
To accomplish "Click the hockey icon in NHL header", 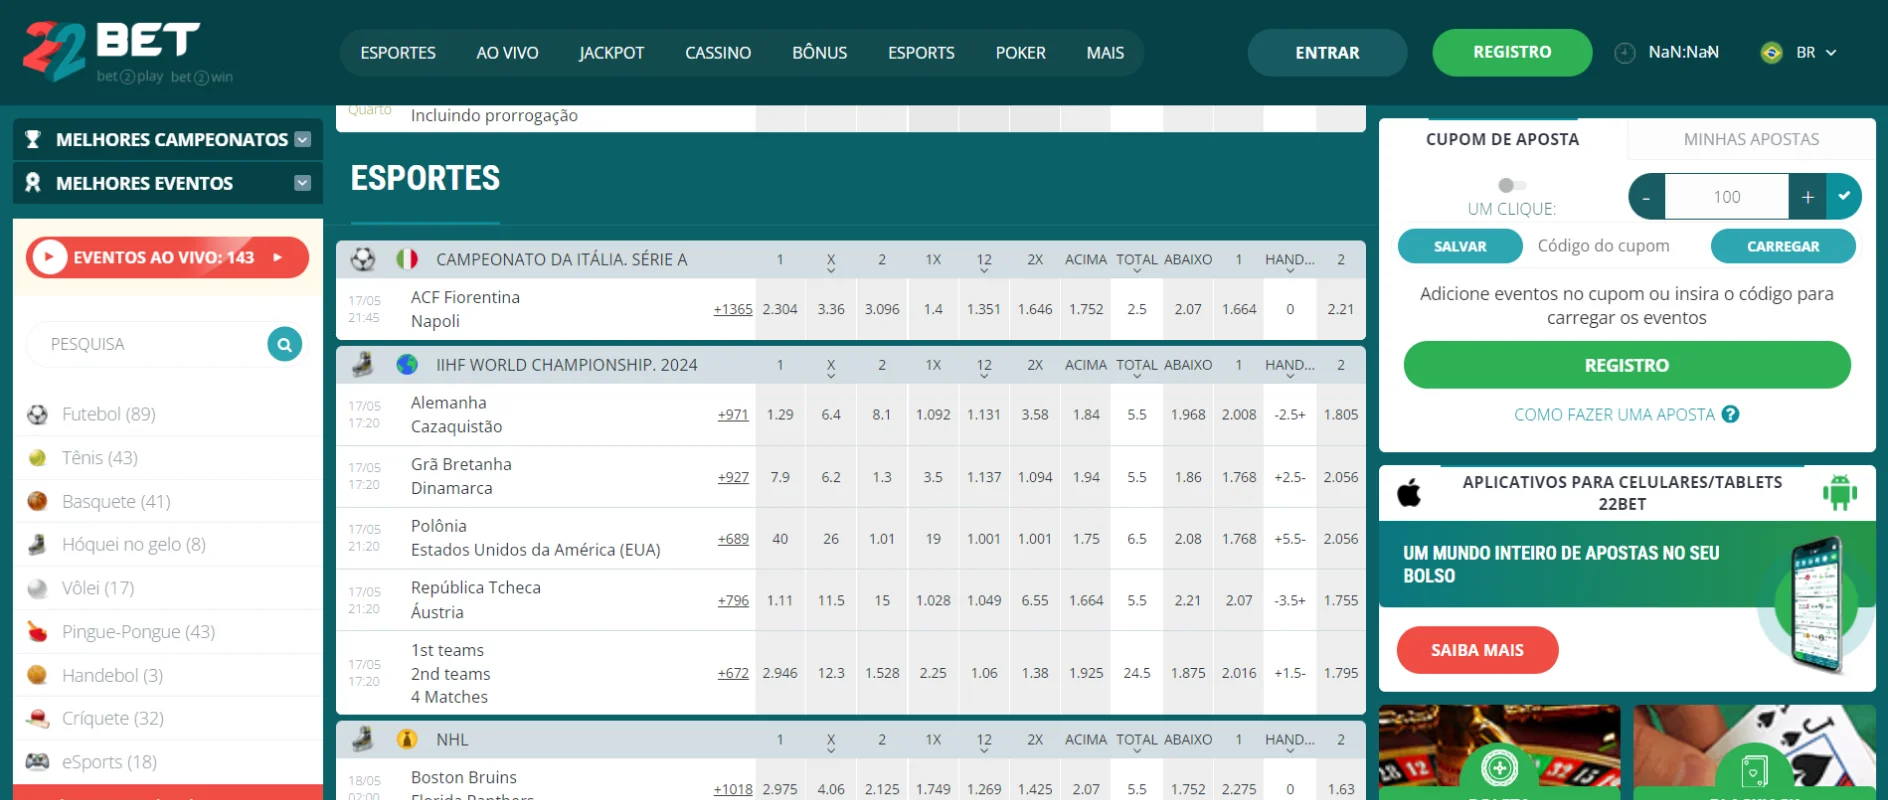I will click(x=363, y=739).
